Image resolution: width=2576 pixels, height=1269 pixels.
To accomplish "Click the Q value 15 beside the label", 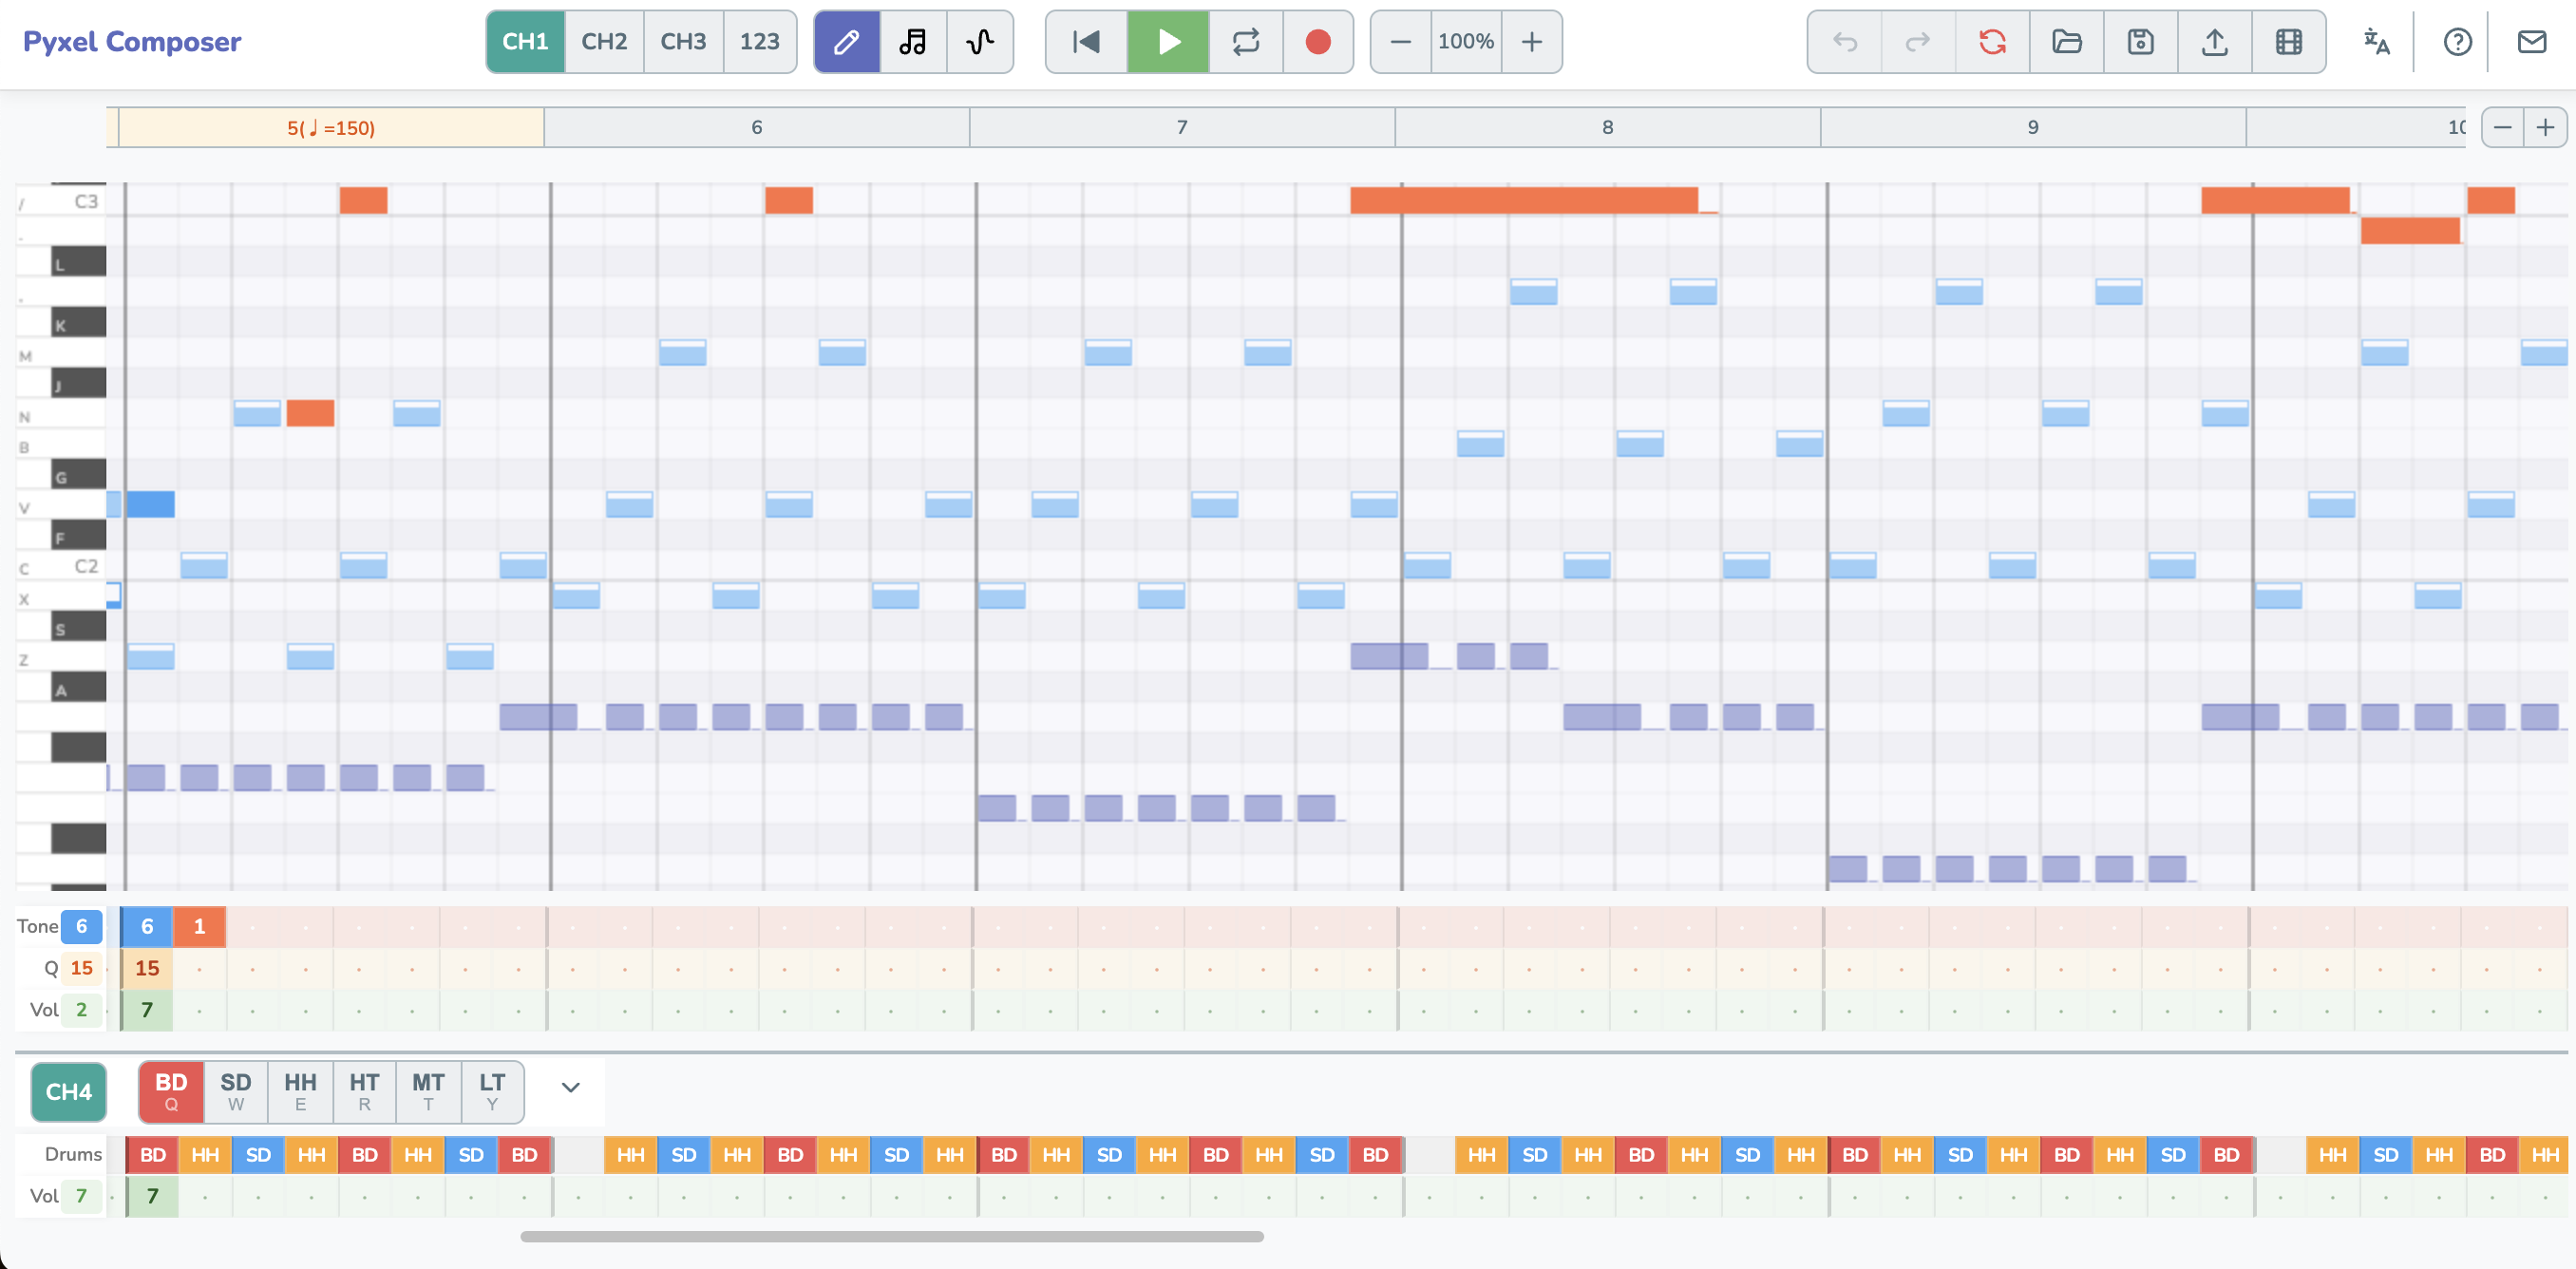I will coord(82,968).
